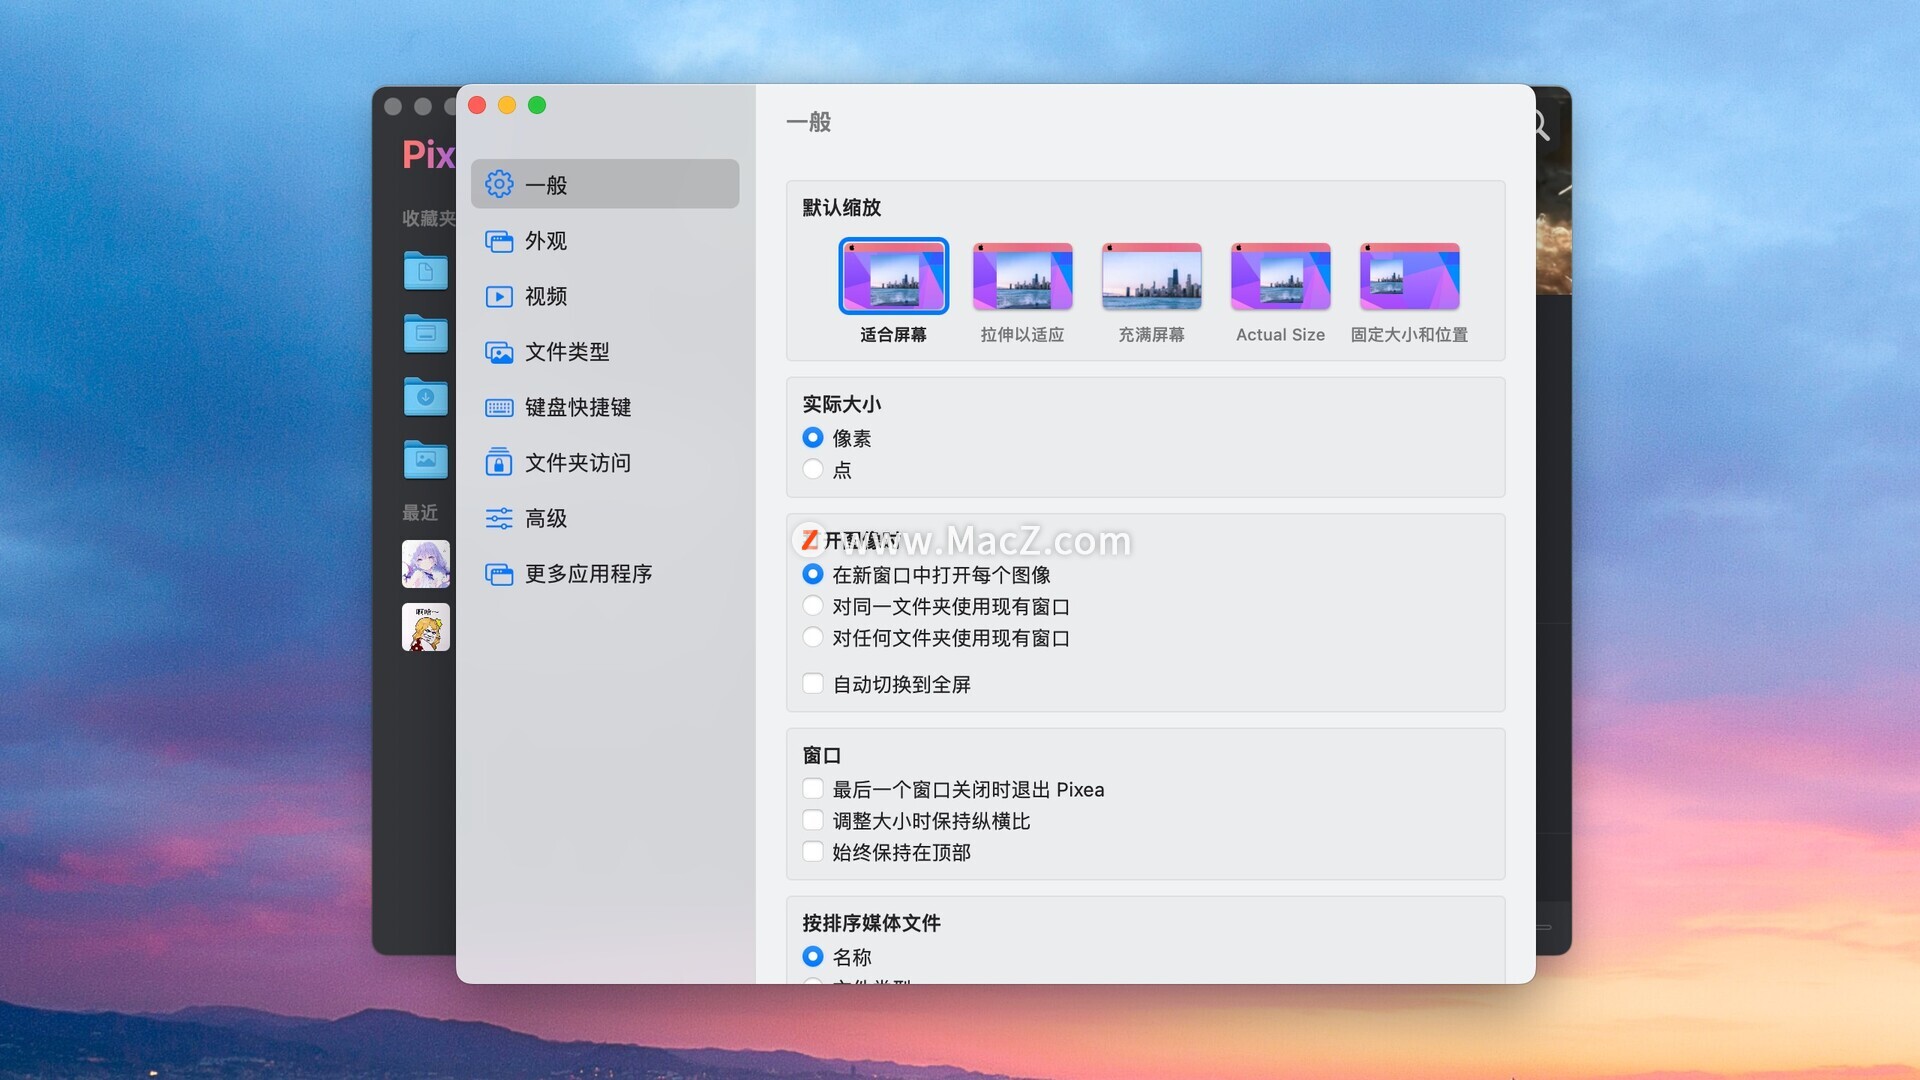
Task: Select the 像素 radio button
Action: 813,438
